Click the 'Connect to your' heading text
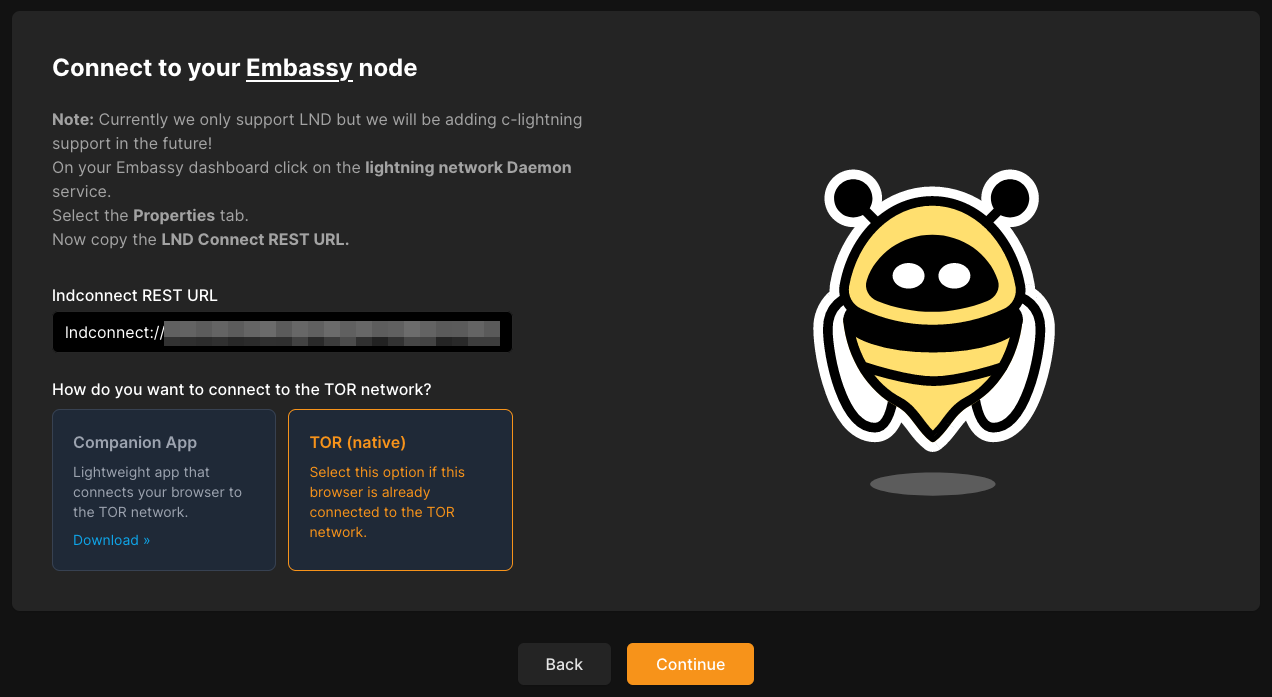The width and height of the screenshot is (1272, 697). (146, 68)
